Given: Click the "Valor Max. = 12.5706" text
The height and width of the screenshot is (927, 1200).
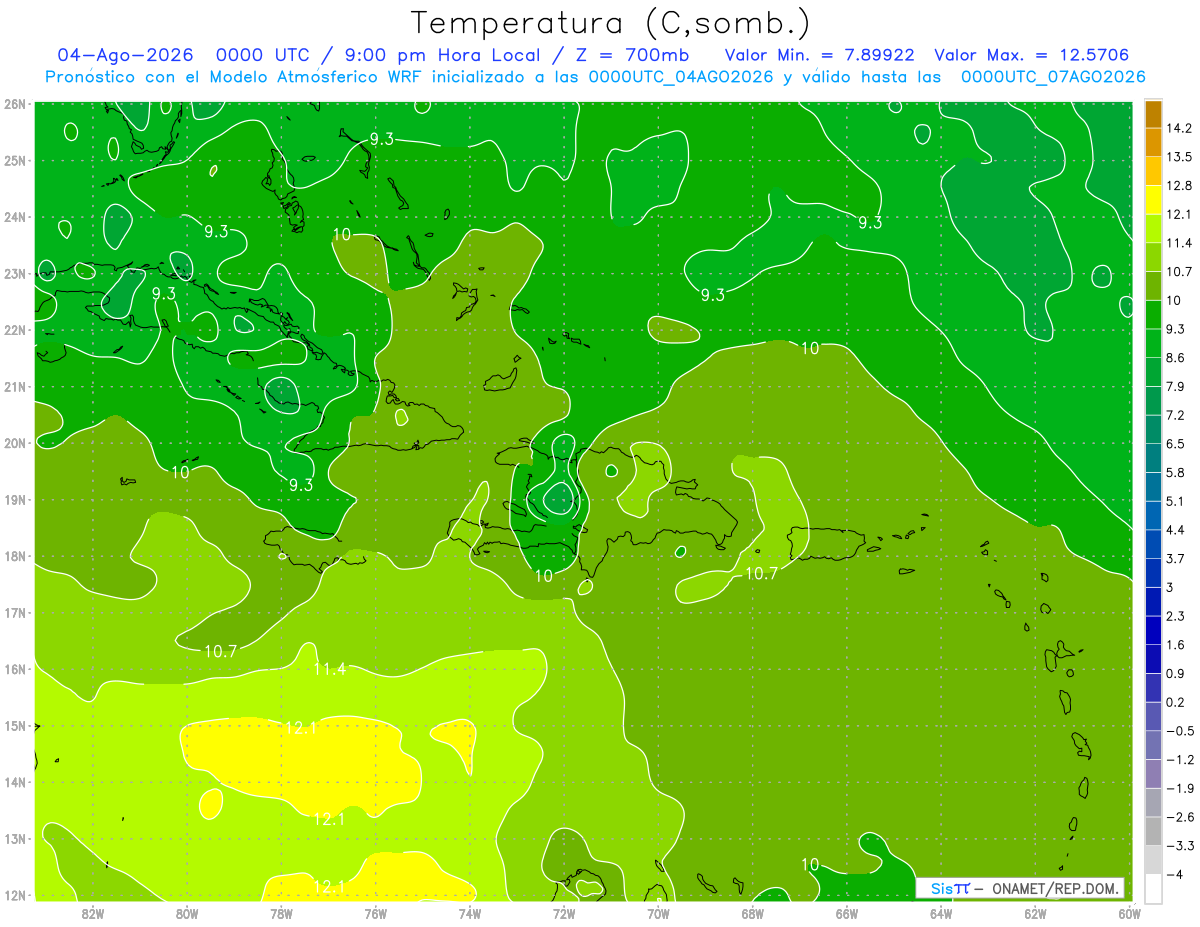Looking at the screenshot, I should pos(1031,55).
